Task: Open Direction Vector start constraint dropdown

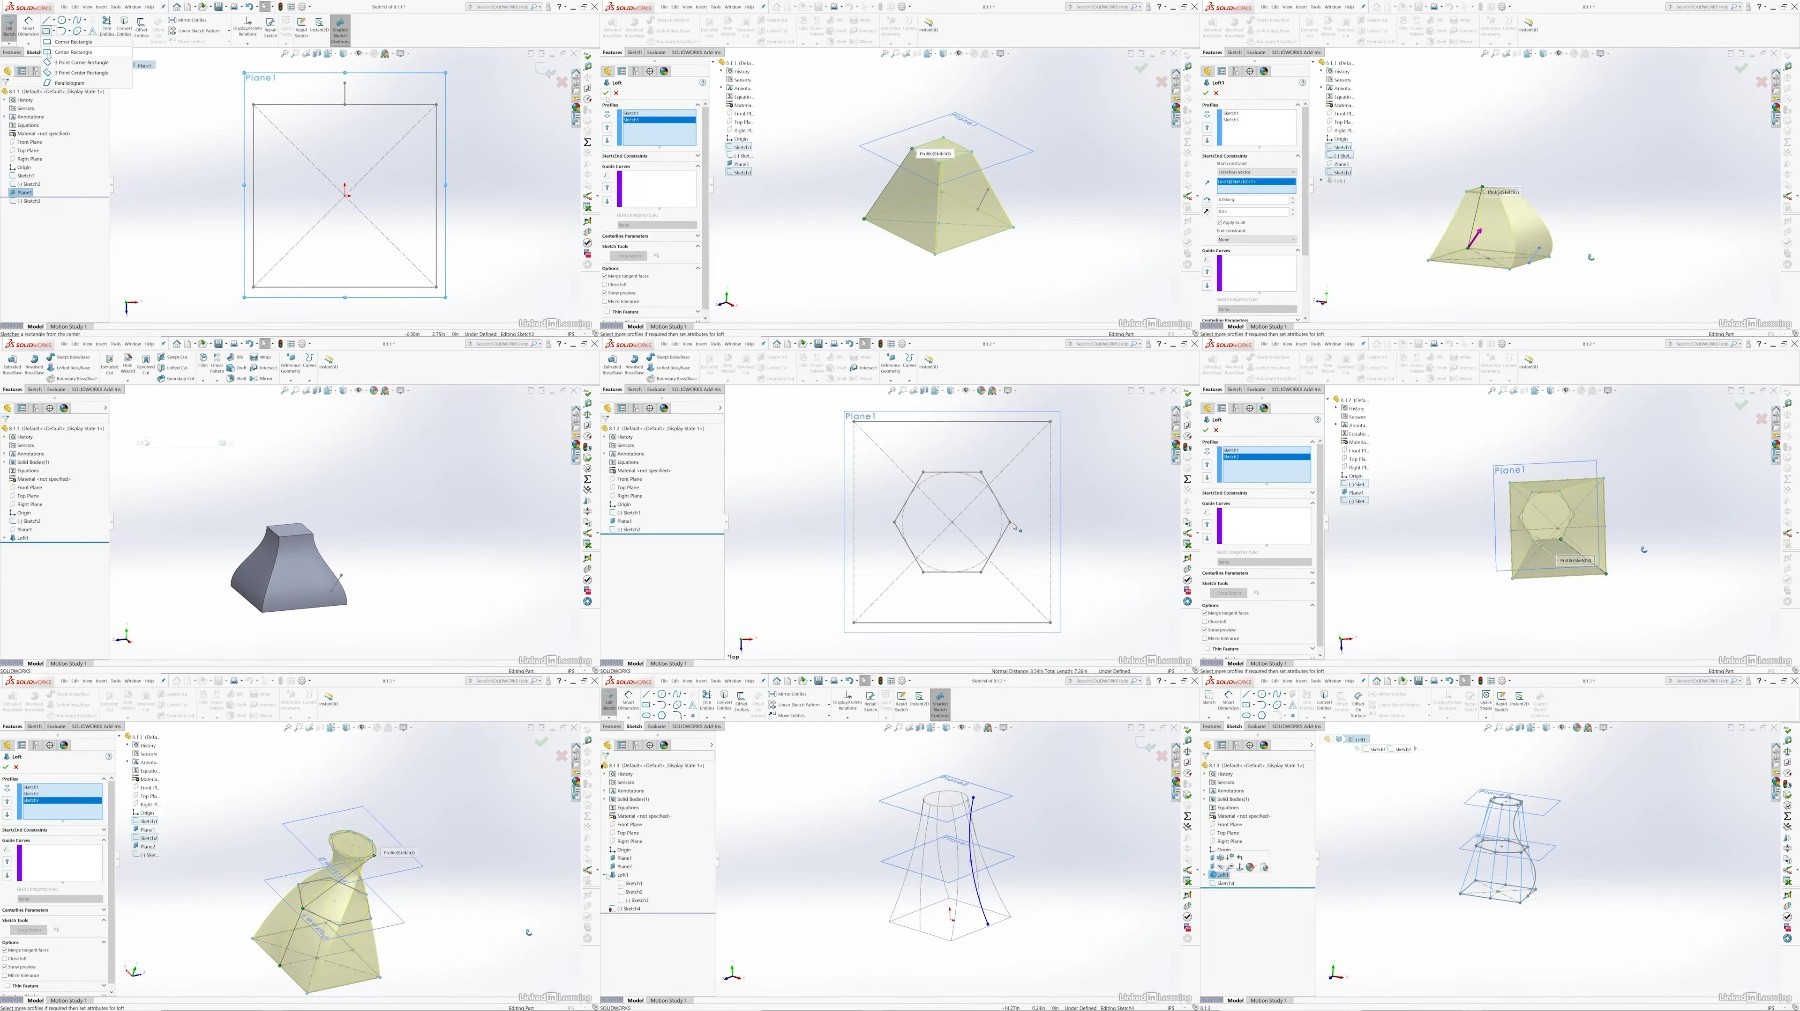Action: click(1257, 172)
